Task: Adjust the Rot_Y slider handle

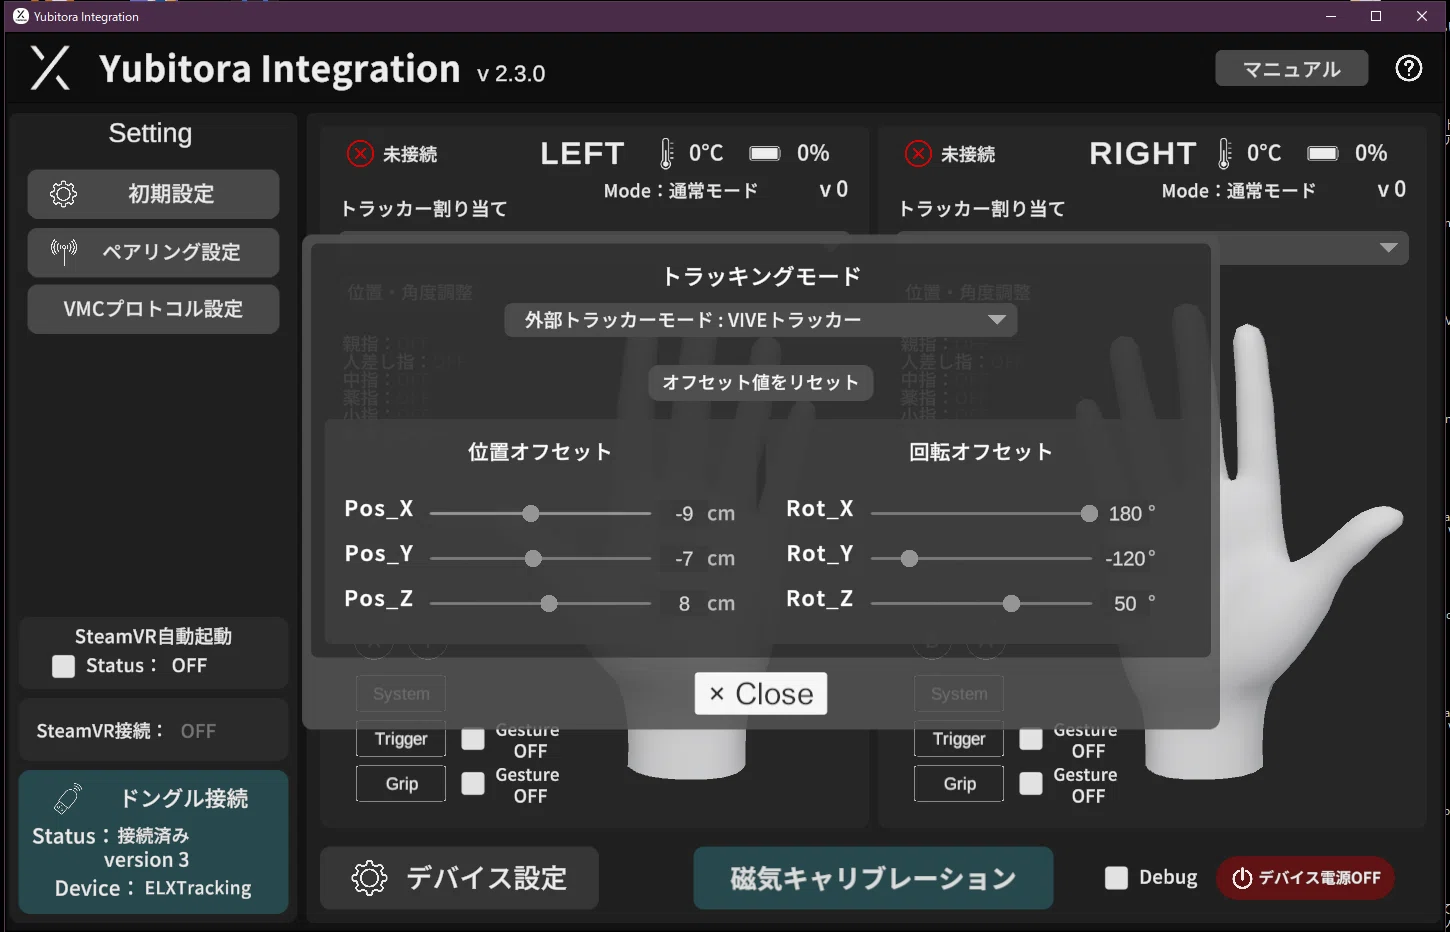Action: [909, 559]
